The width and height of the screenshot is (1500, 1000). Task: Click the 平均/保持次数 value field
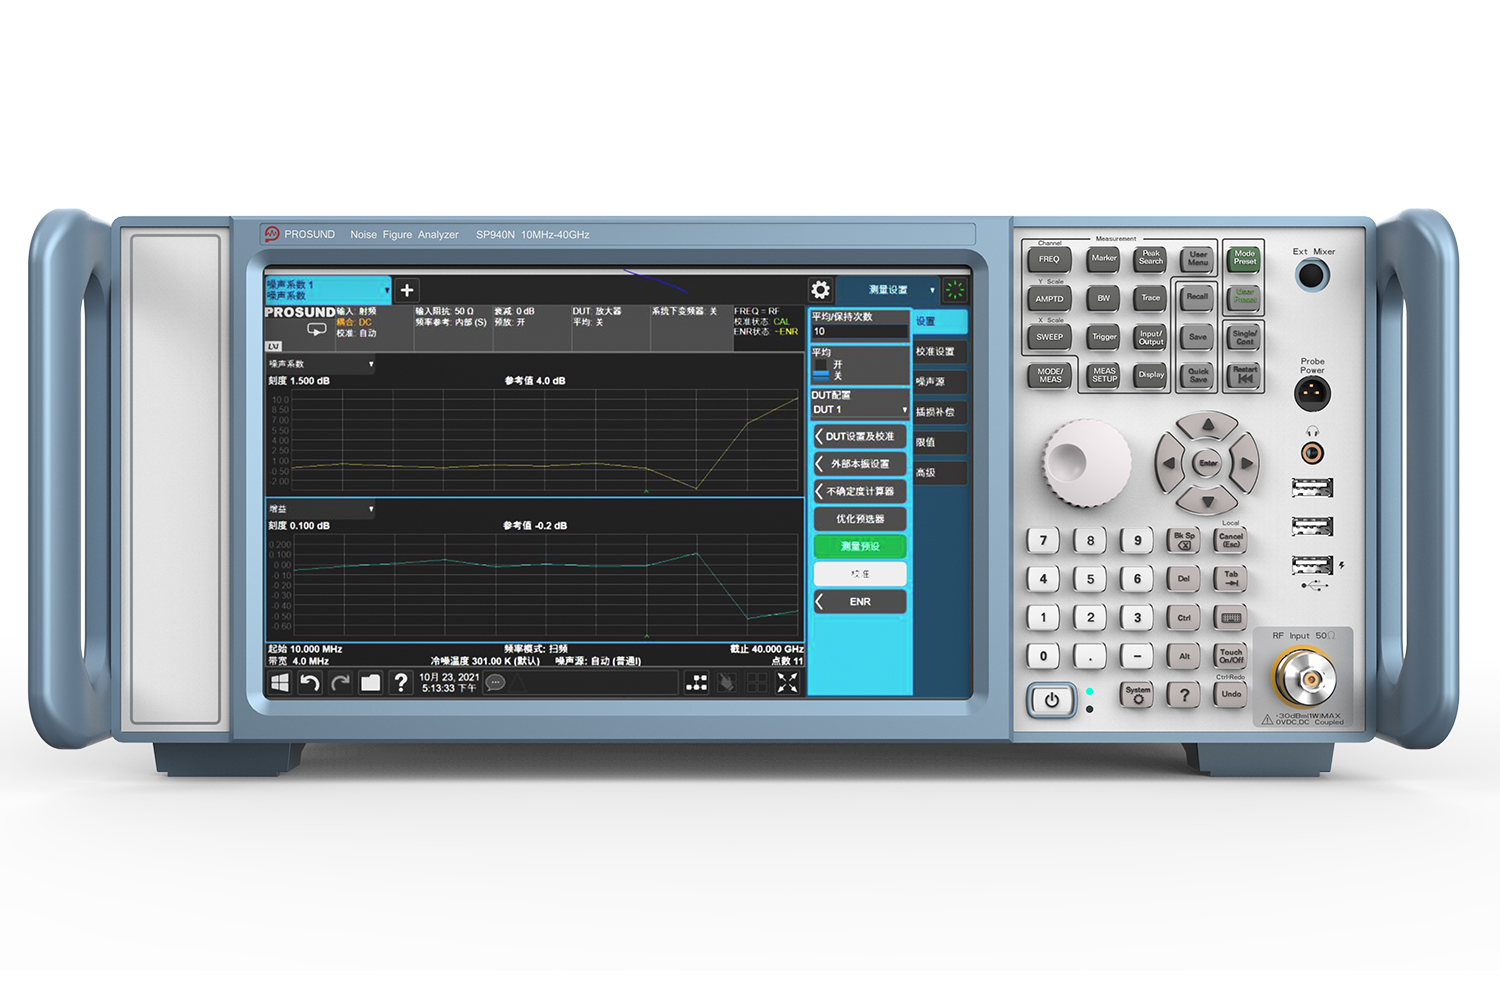pos(859,332)
